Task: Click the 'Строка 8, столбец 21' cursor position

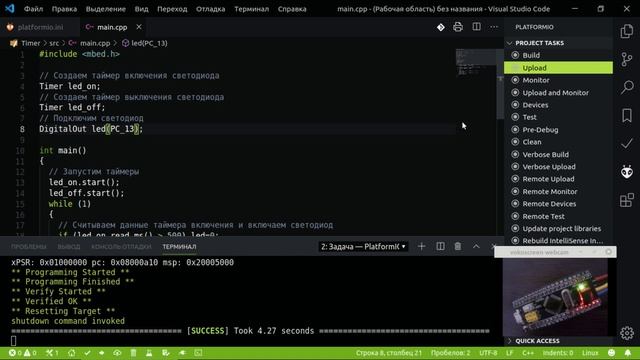Action: pos(389,353)
